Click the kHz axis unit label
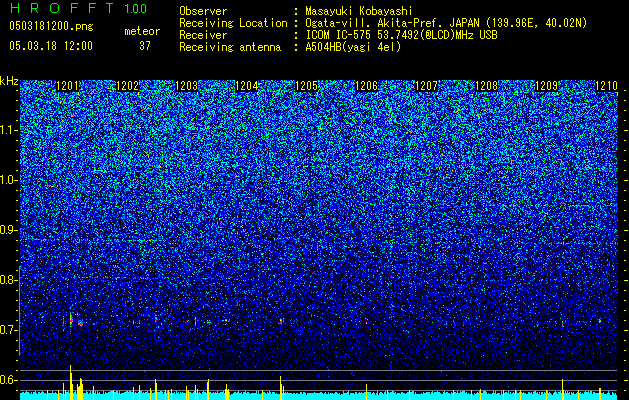The image size is (629, 400). click(x=9, y=81)
